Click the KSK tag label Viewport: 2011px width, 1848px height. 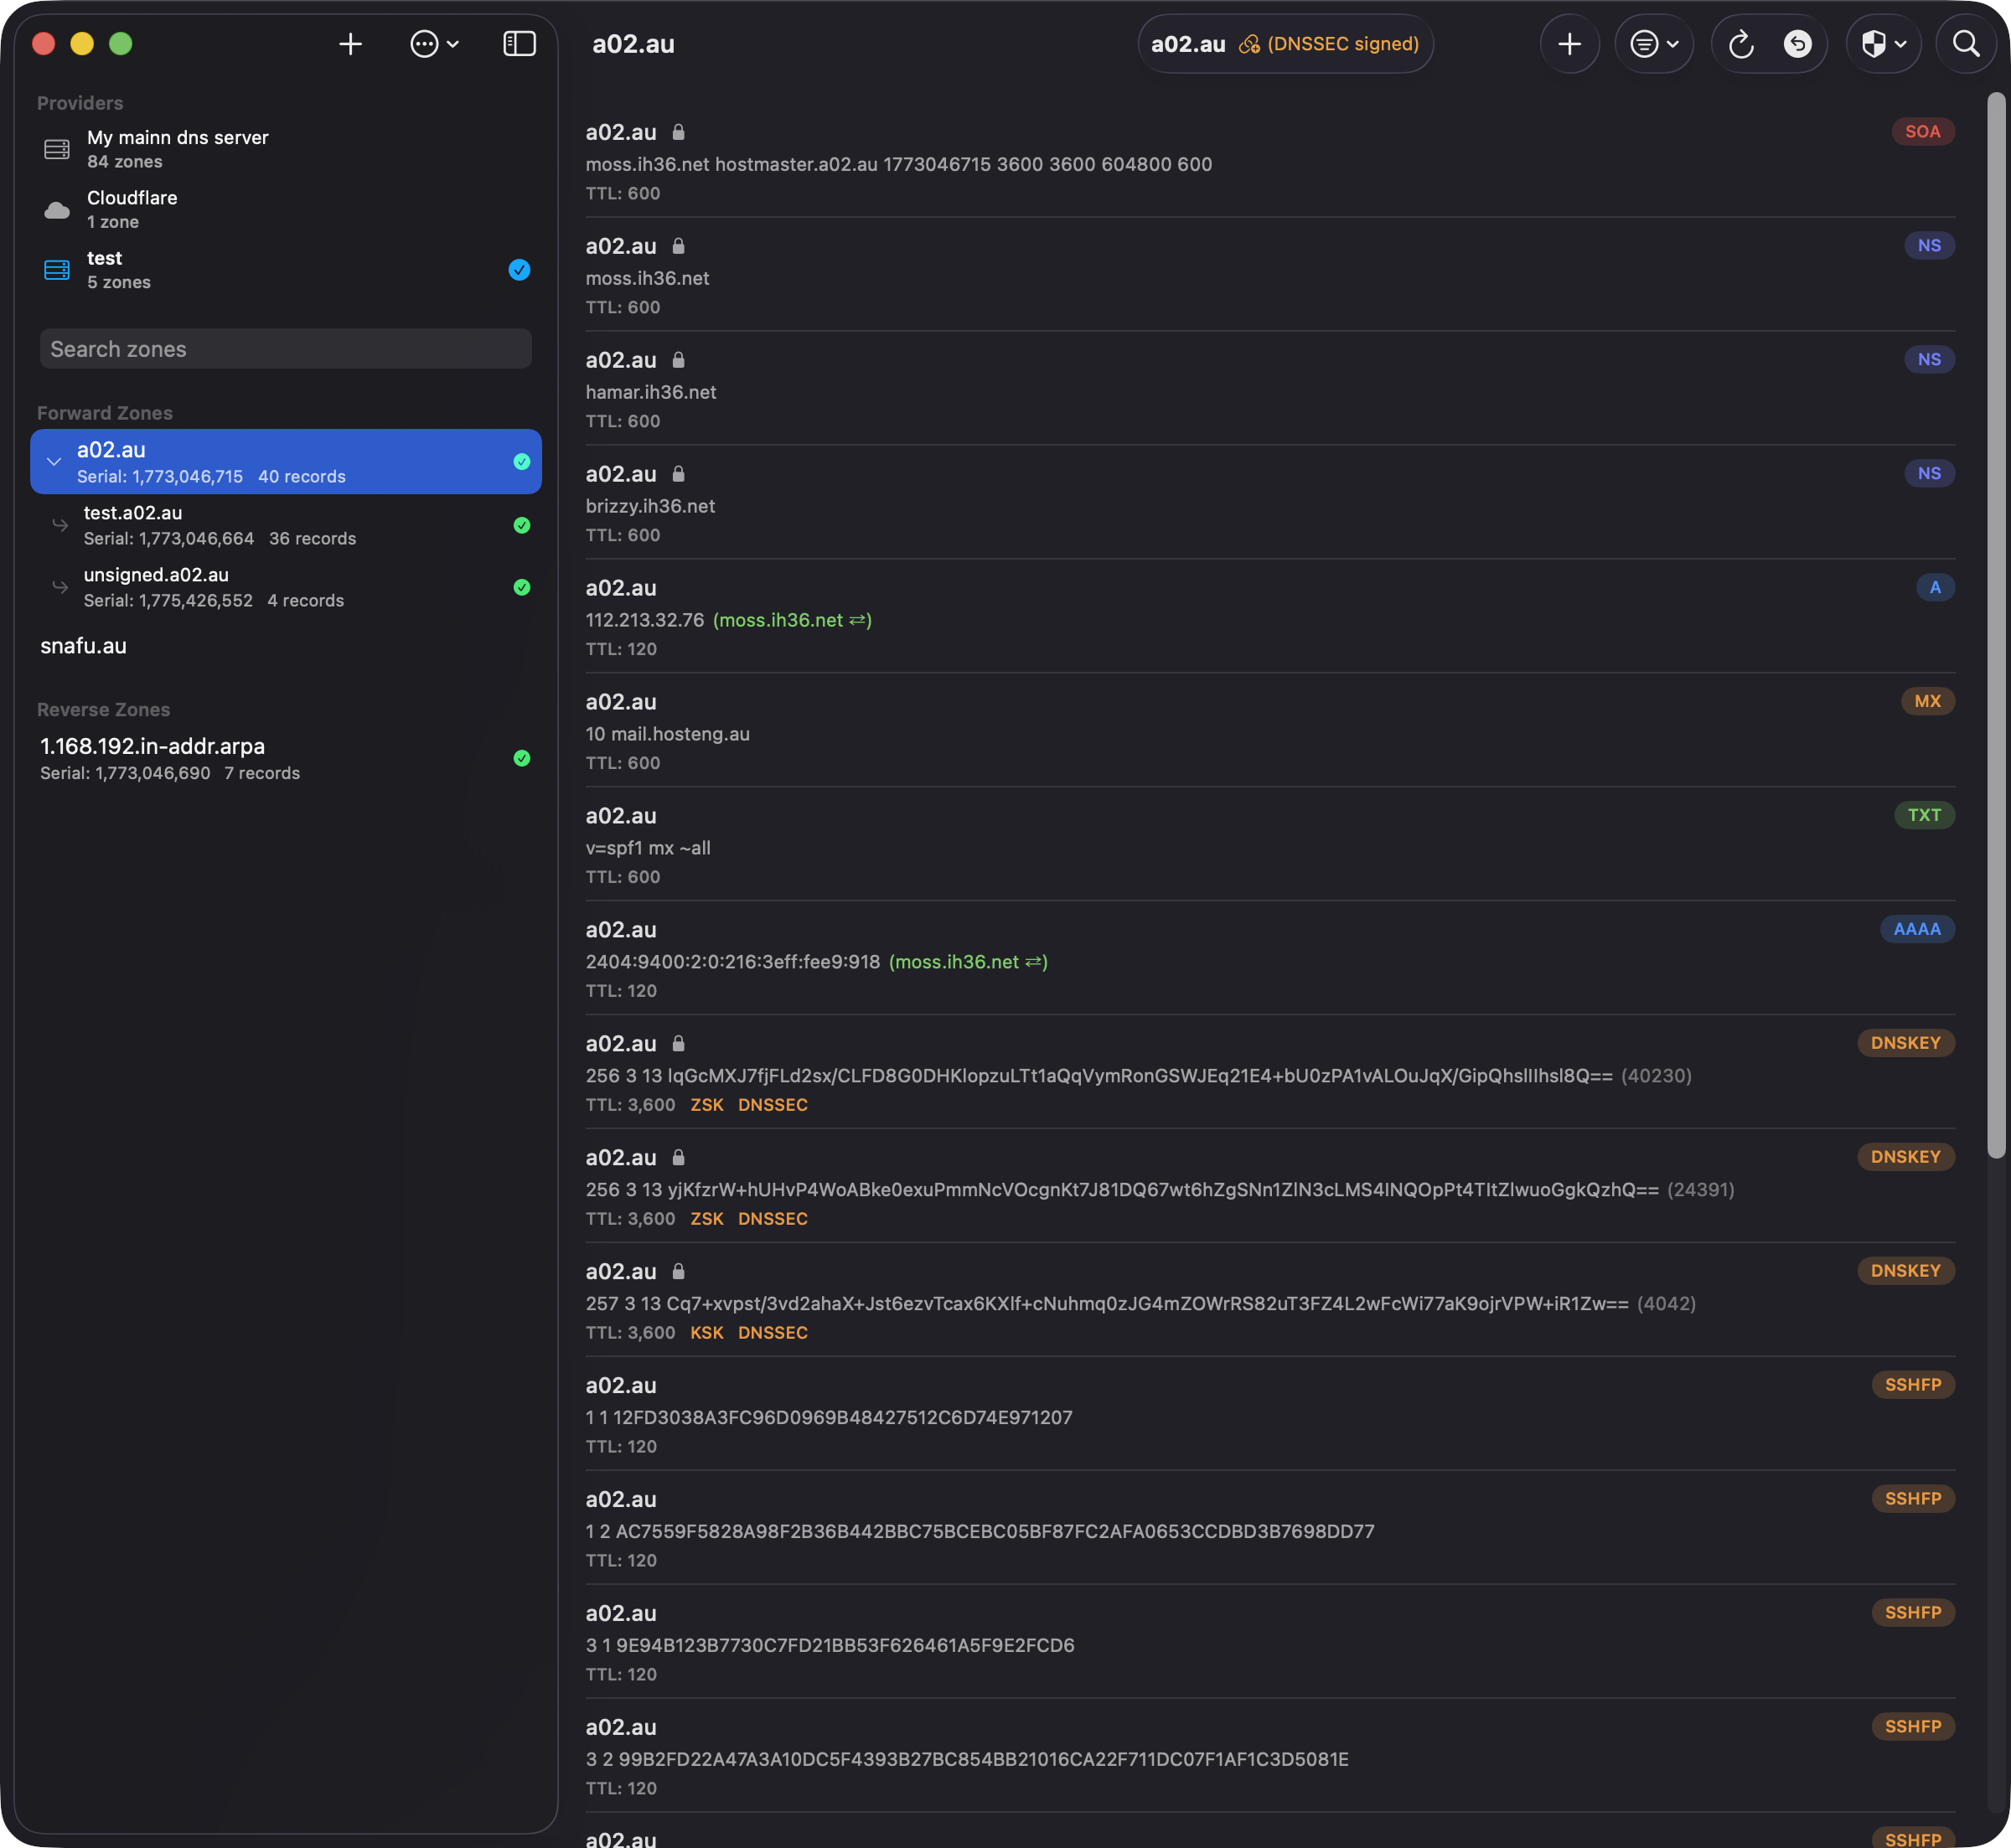click(706, 1333)
